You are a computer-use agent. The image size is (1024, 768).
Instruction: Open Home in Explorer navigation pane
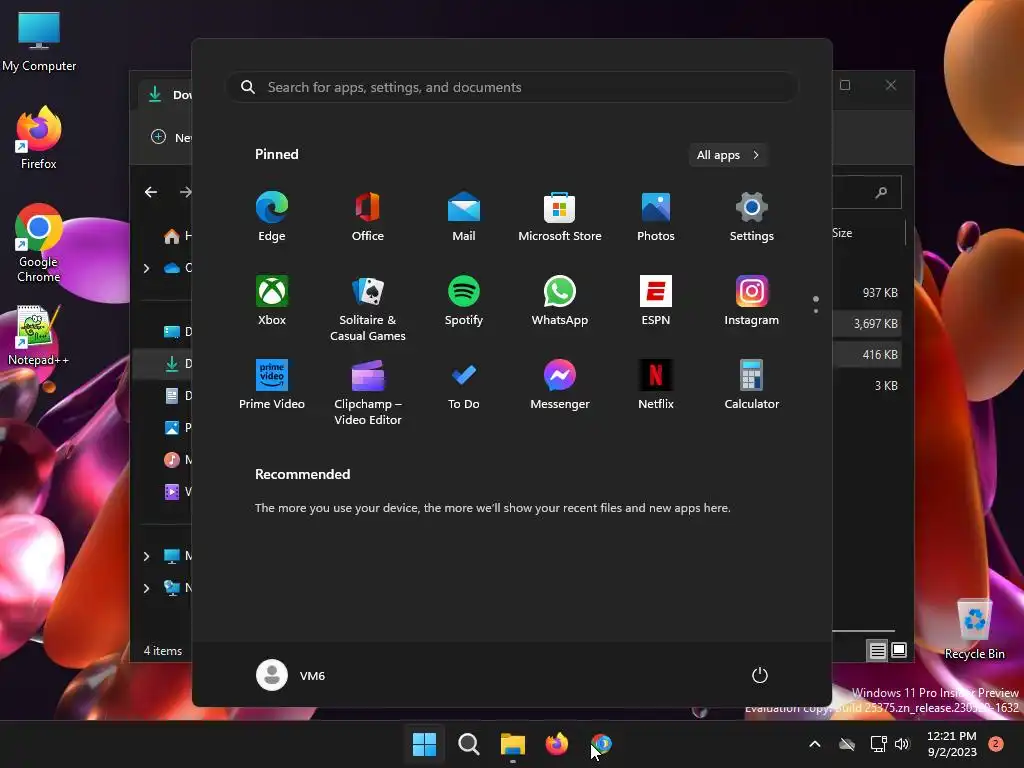coord(176,236)
